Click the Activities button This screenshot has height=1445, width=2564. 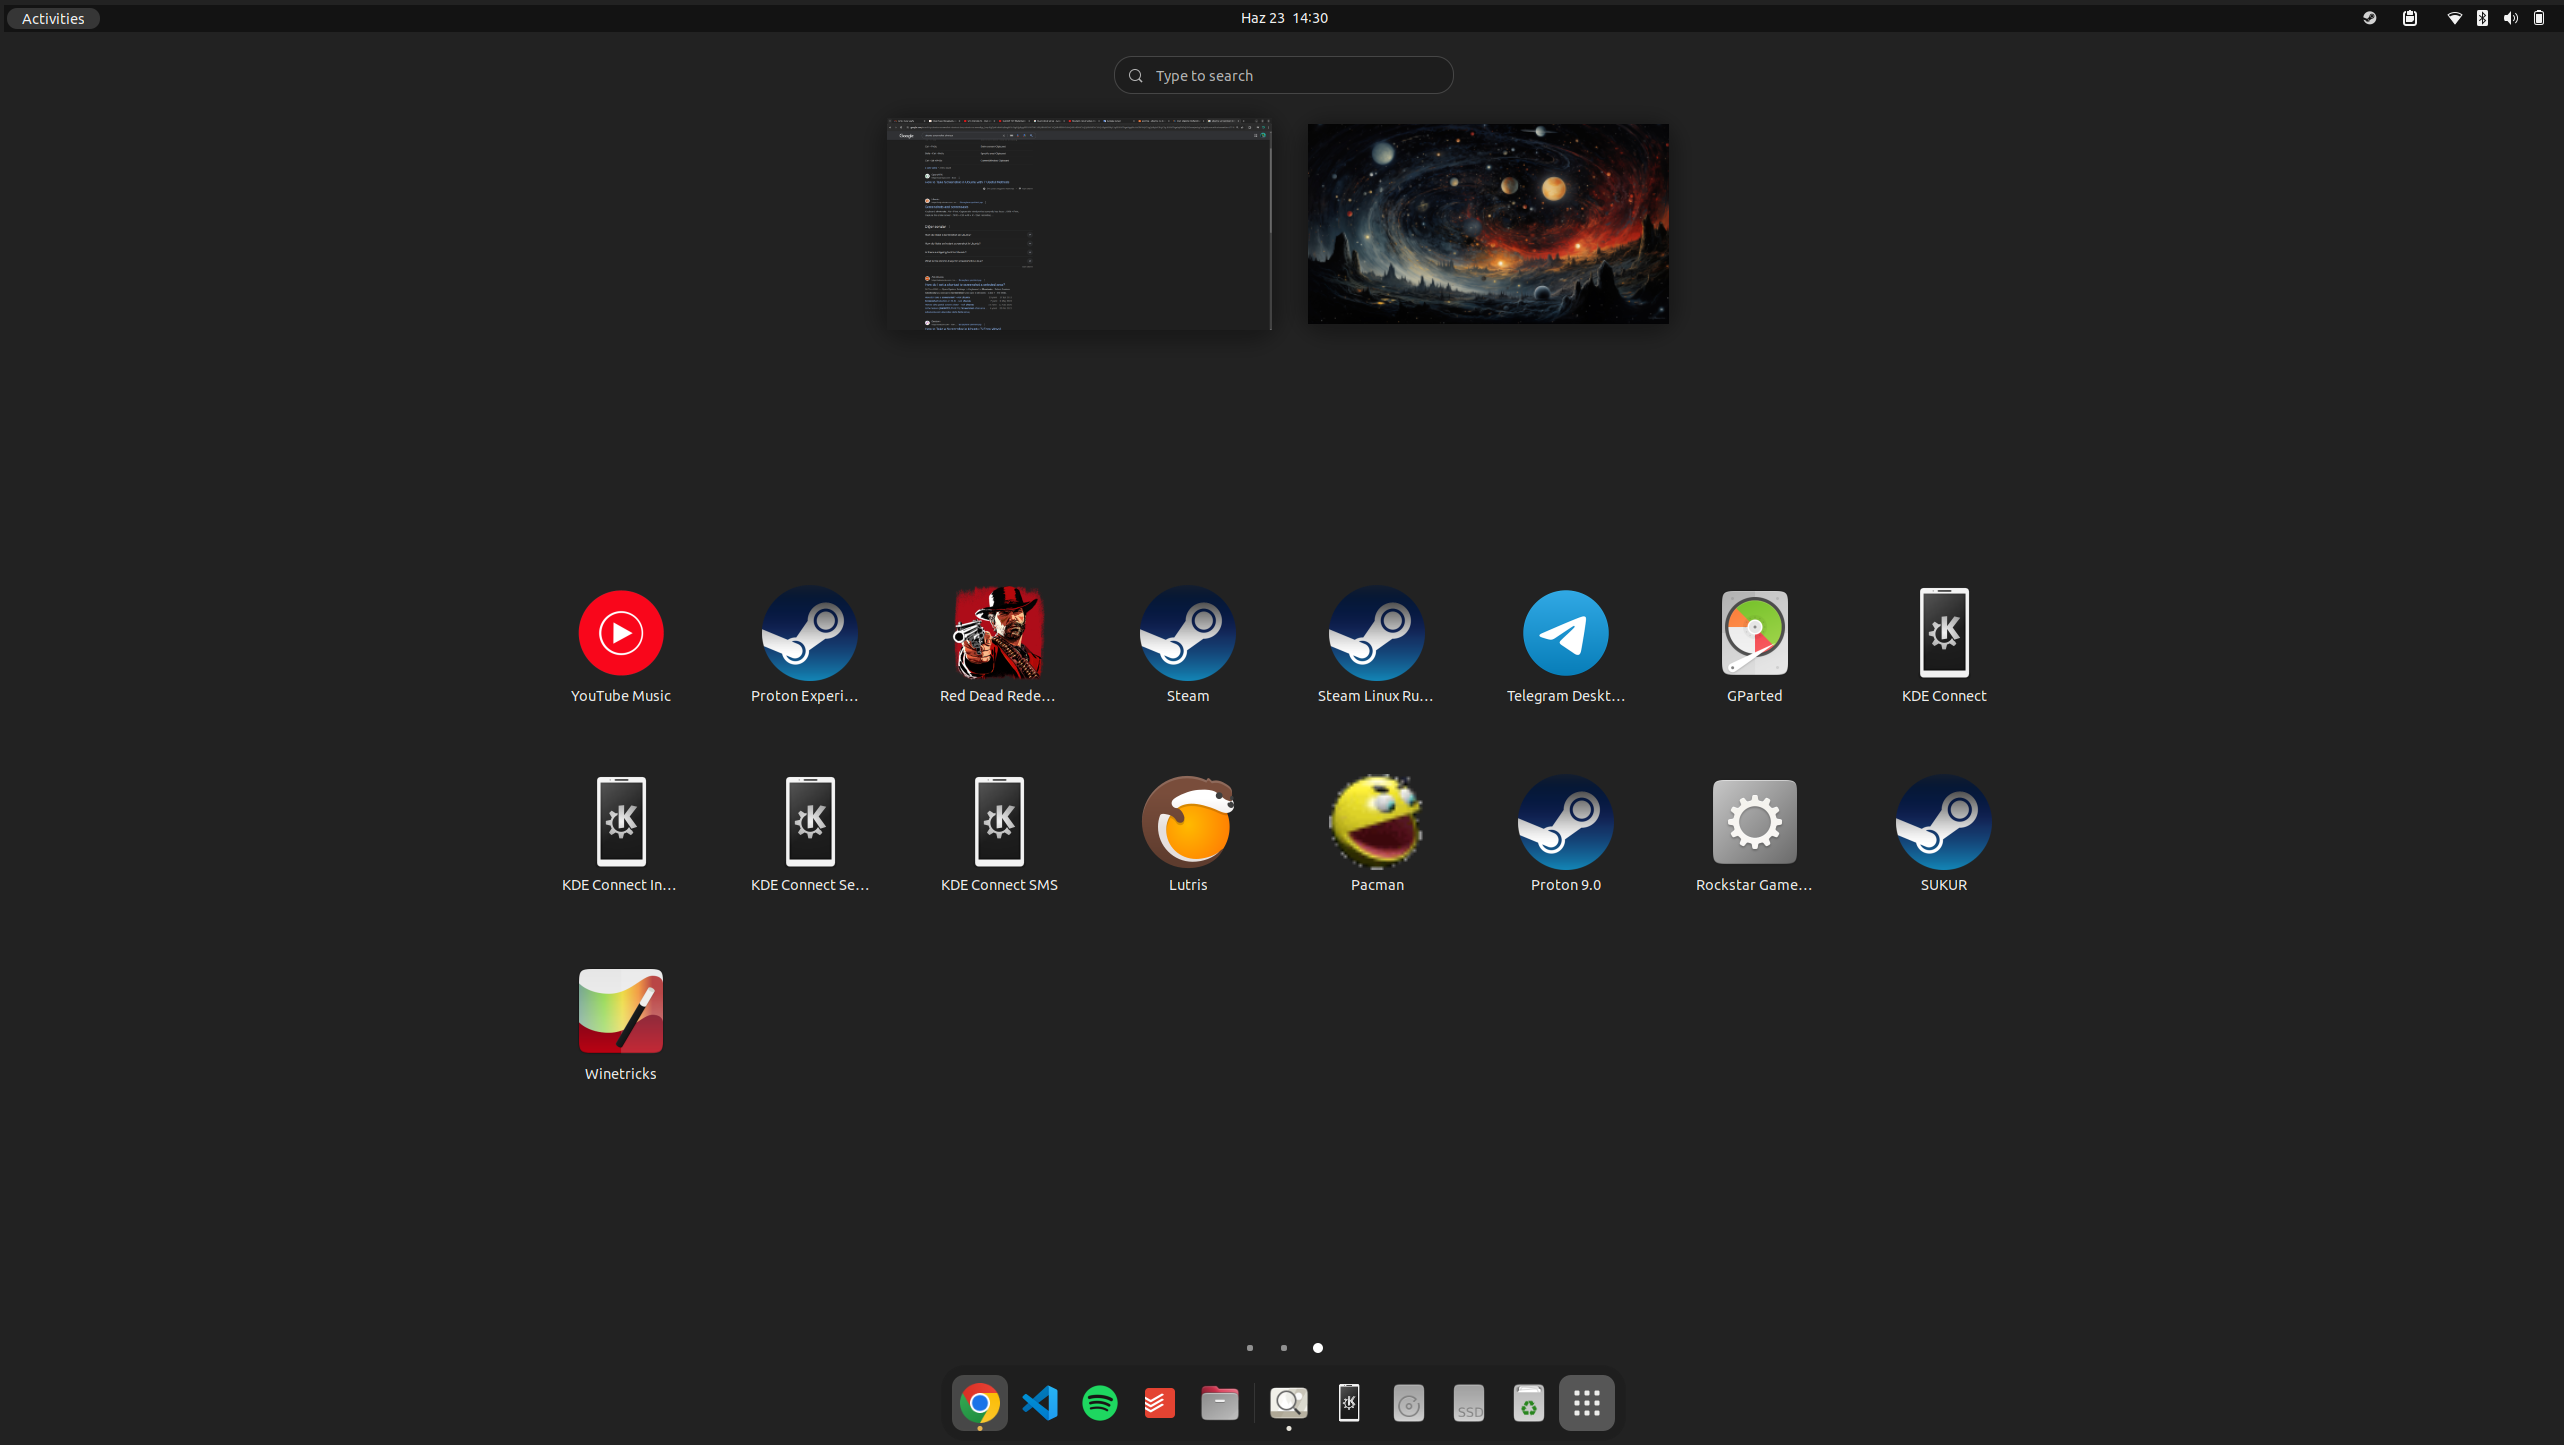(x=53, y=18)
